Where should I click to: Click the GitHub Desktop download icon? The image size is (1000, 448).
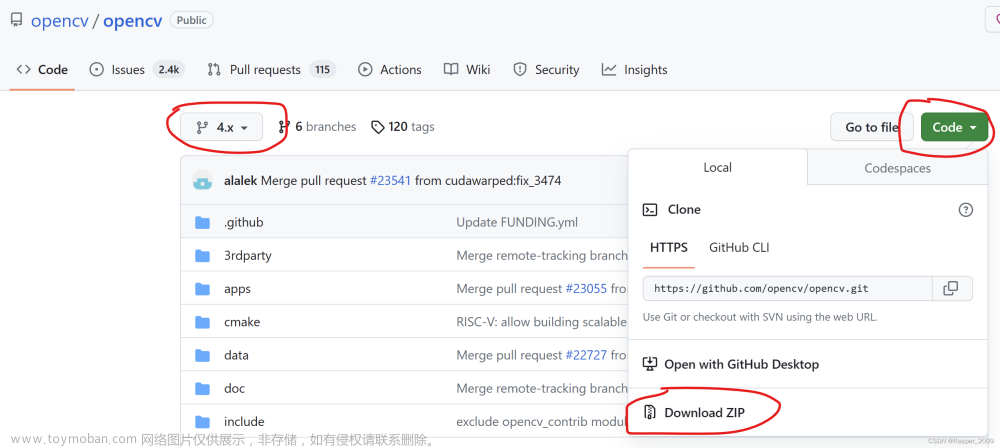click(649, 364)
